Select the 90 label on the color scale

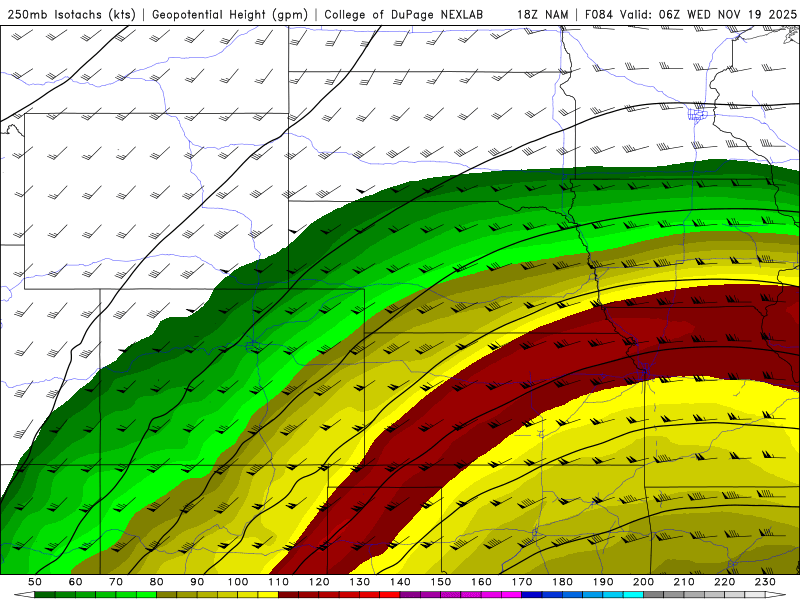click(x=197, y=582)
